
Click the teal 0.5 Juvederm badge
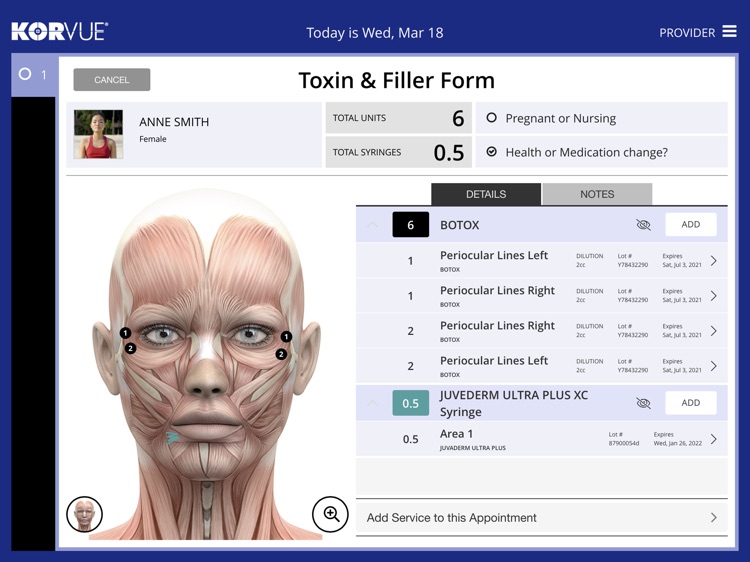[x=410, y=403]
